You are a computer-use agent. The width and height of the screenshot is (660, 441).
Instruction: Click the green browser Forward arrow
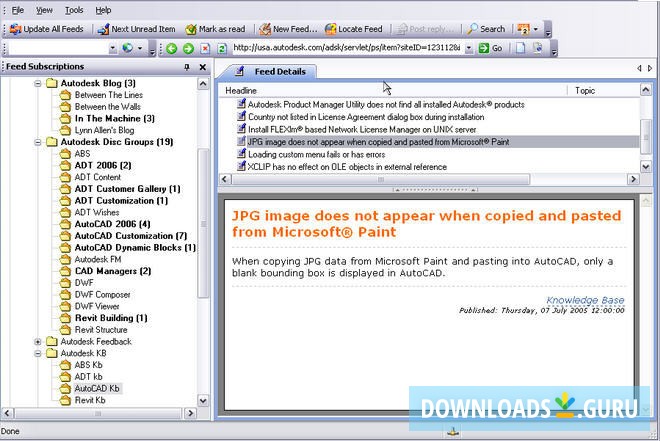coord(188,48)
